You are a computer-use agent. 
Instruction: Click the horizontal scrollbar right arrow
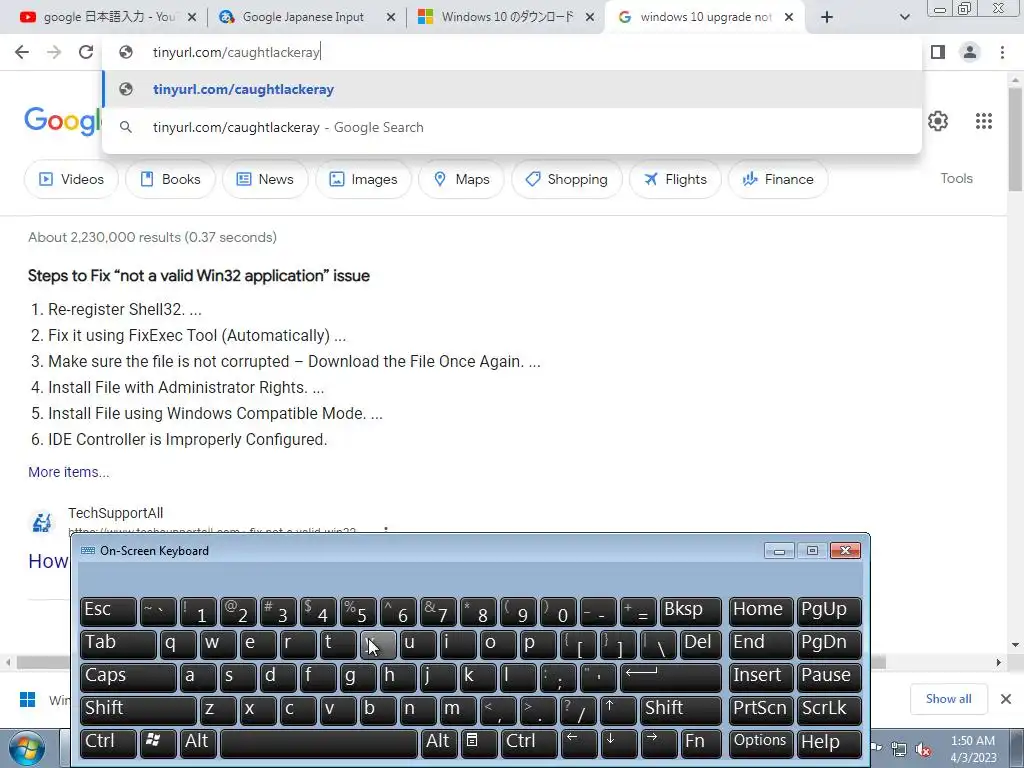[998, 662]
